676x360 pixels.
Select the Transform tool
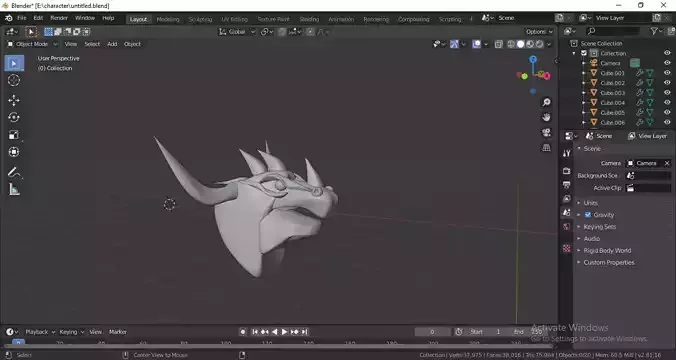click(x=14, y=152)
